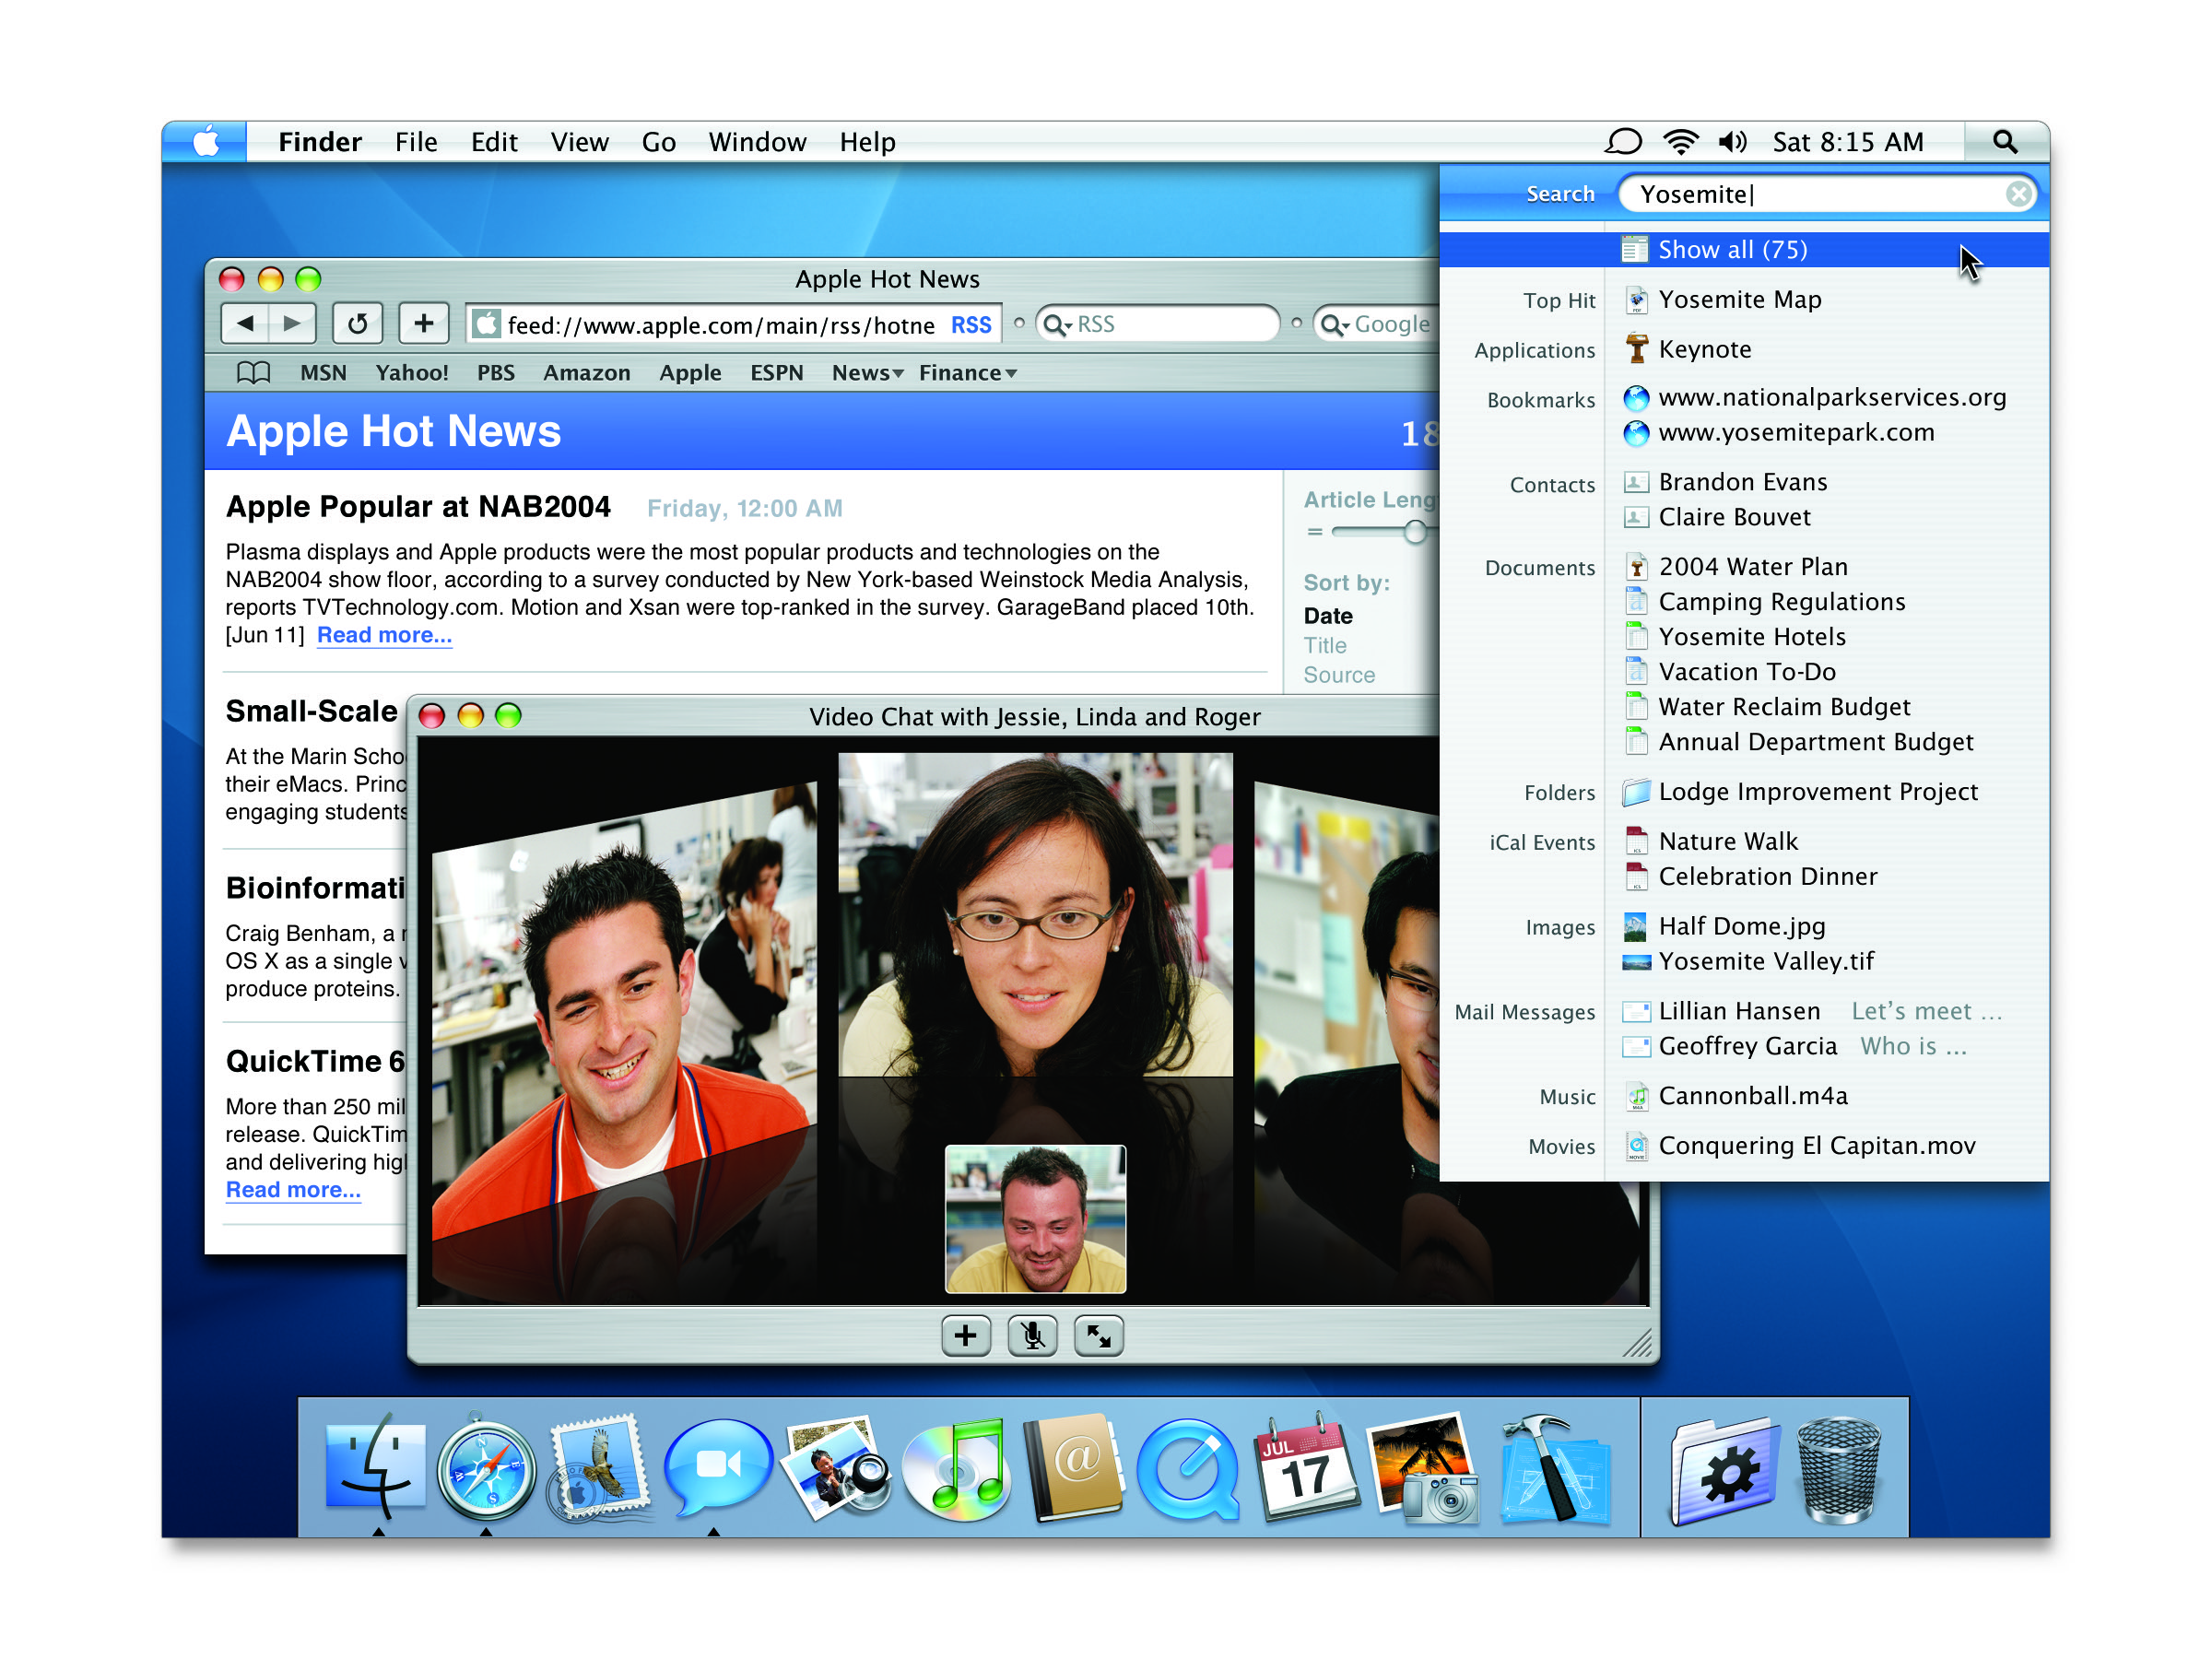Open Mail from the Dock
Viewport: 2212px width, 1659px height.
click(x=598, y=1468)
